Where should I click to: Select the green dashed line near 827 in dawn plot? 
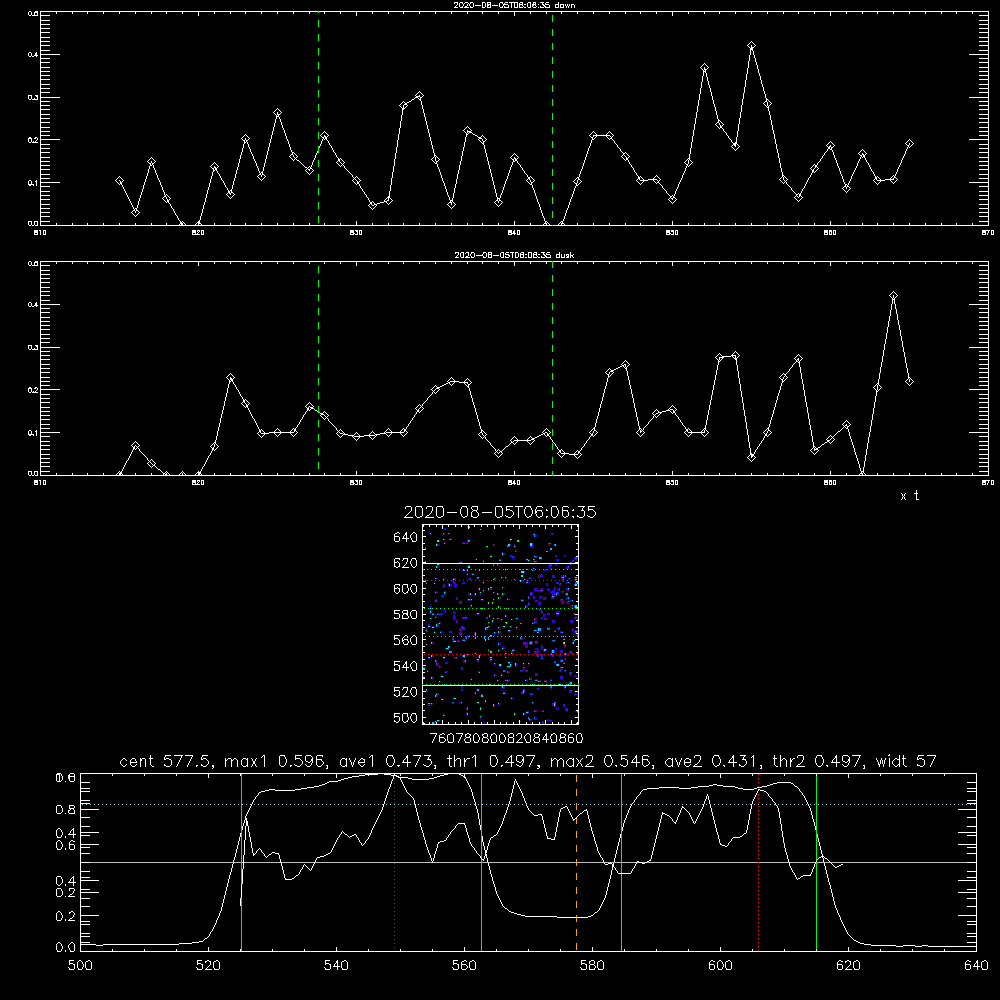tap(318, 119)
